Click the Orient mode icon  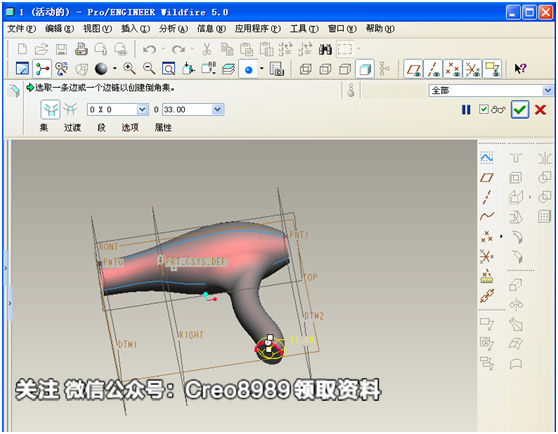[62, 69]
